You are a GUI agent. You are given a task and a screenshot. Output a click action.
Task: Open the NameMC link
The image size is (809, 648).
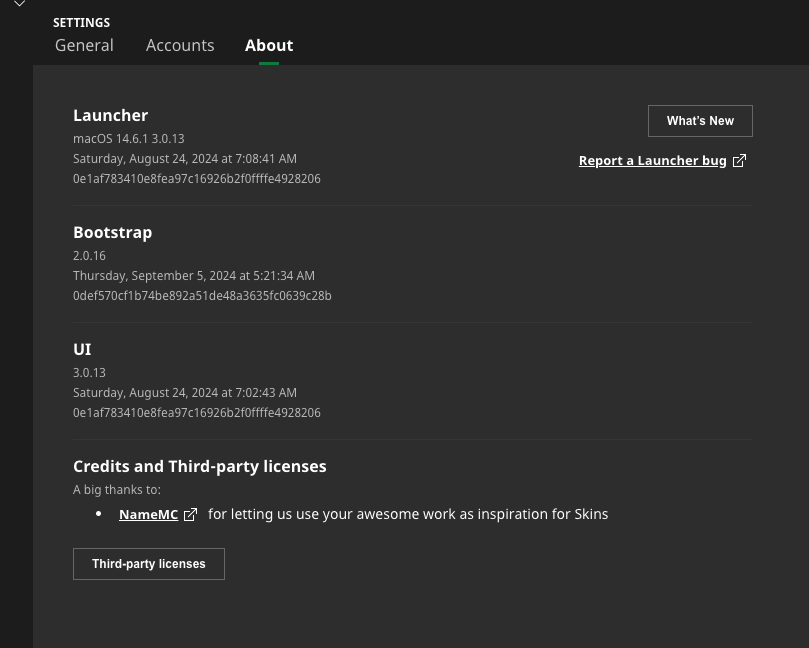point(148,515)
